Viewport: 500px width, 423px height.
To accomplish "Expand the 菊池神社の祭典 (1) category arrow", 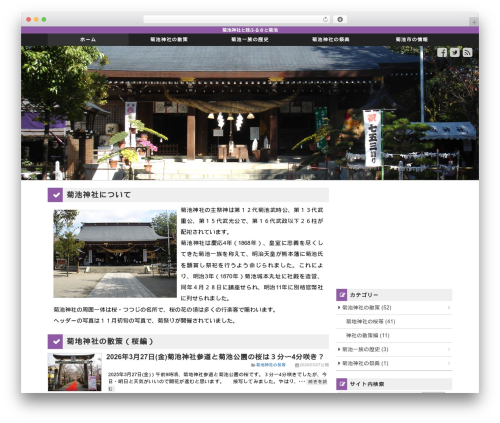I will pyautogui.click(x=339, y=363).
